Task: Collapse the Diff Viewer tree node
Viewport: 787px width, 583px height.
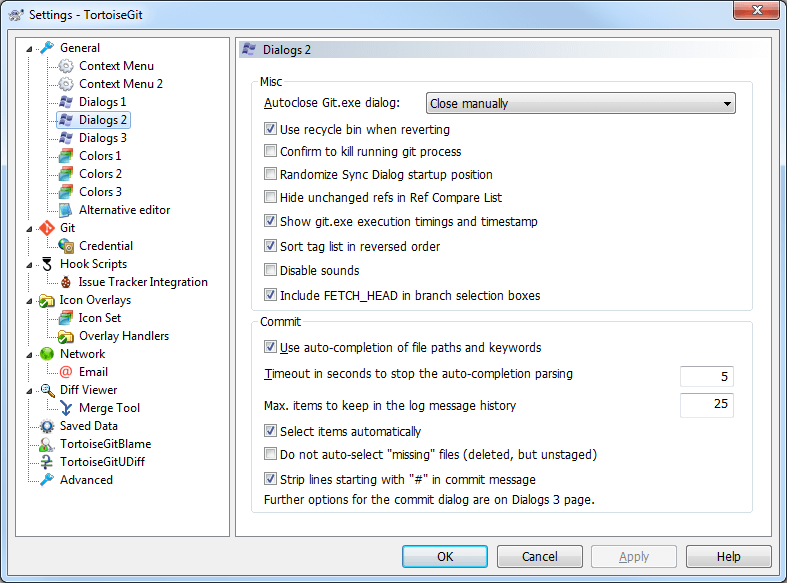Action: pyautogui.click(x=30, y=391)
